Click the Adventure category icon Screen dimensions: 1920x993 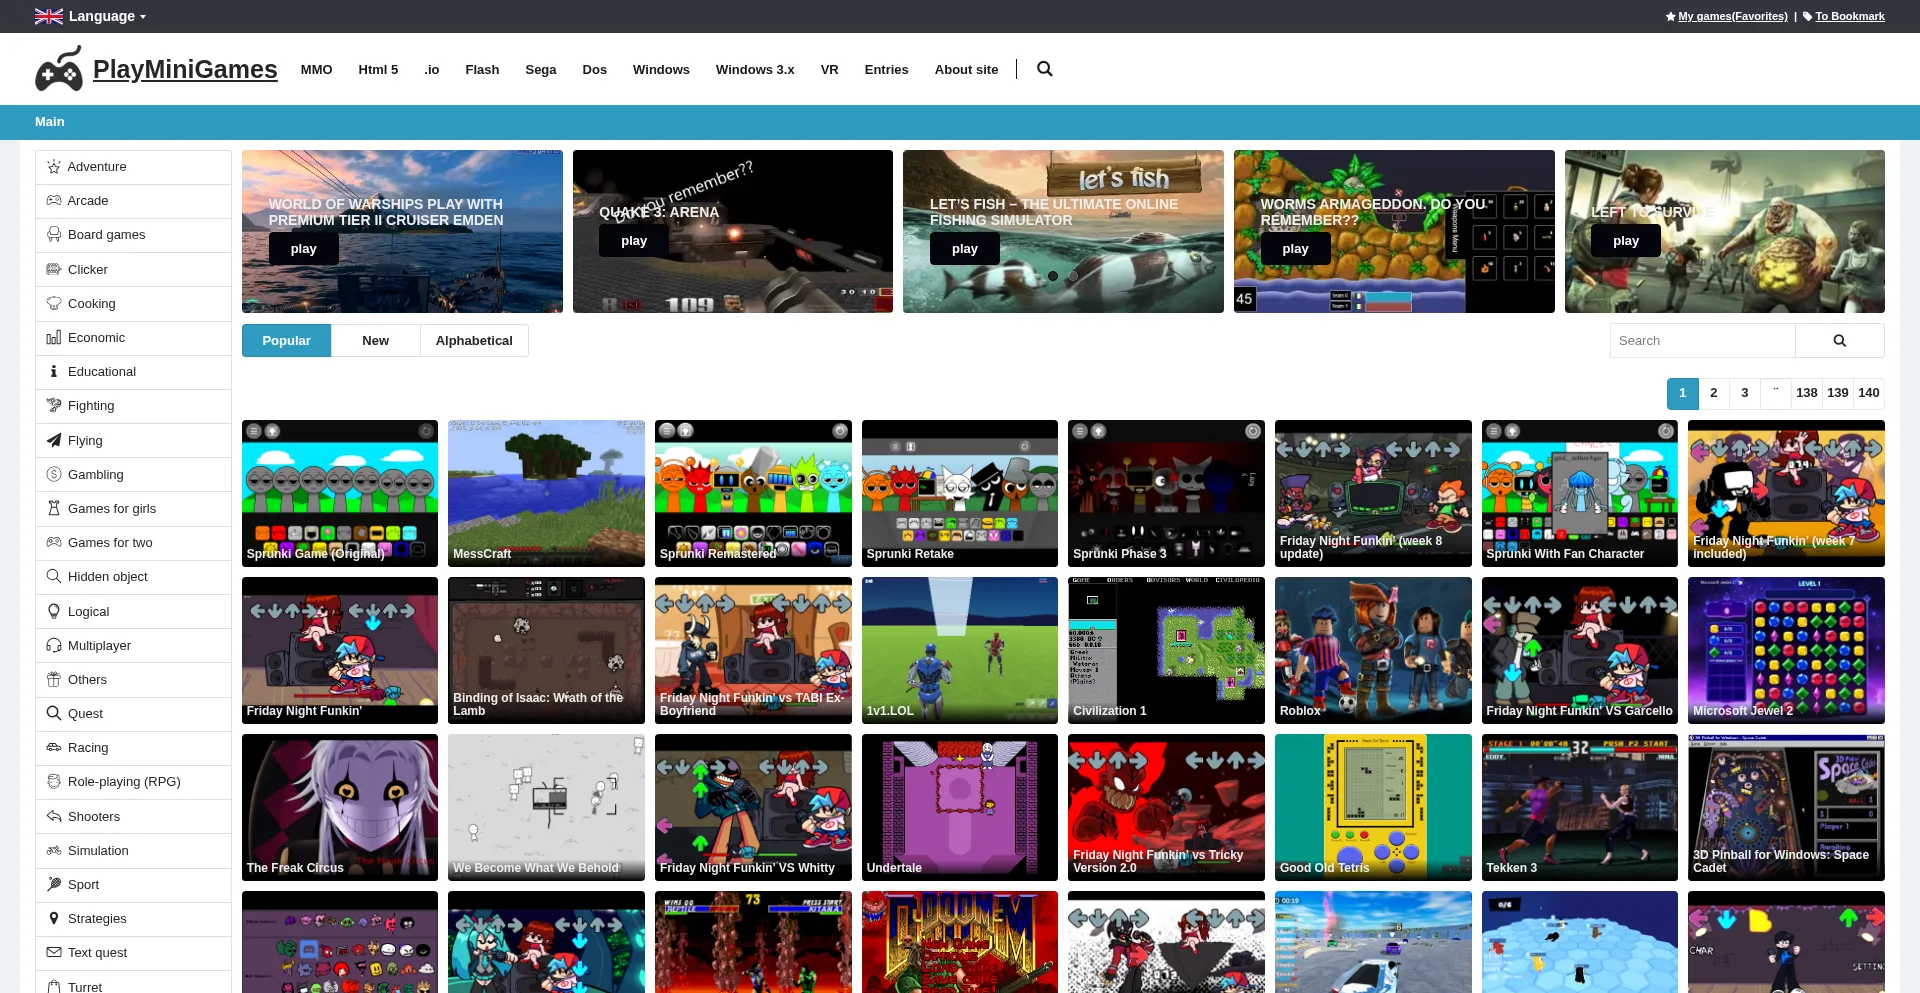pos(54,167)
